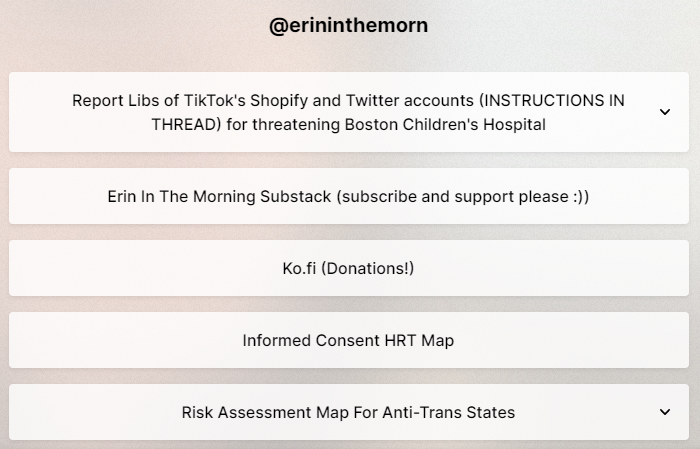Open the Ko.fi (Donations!) link
This screenshot has width=700, height=449.
tap(348, 268)
